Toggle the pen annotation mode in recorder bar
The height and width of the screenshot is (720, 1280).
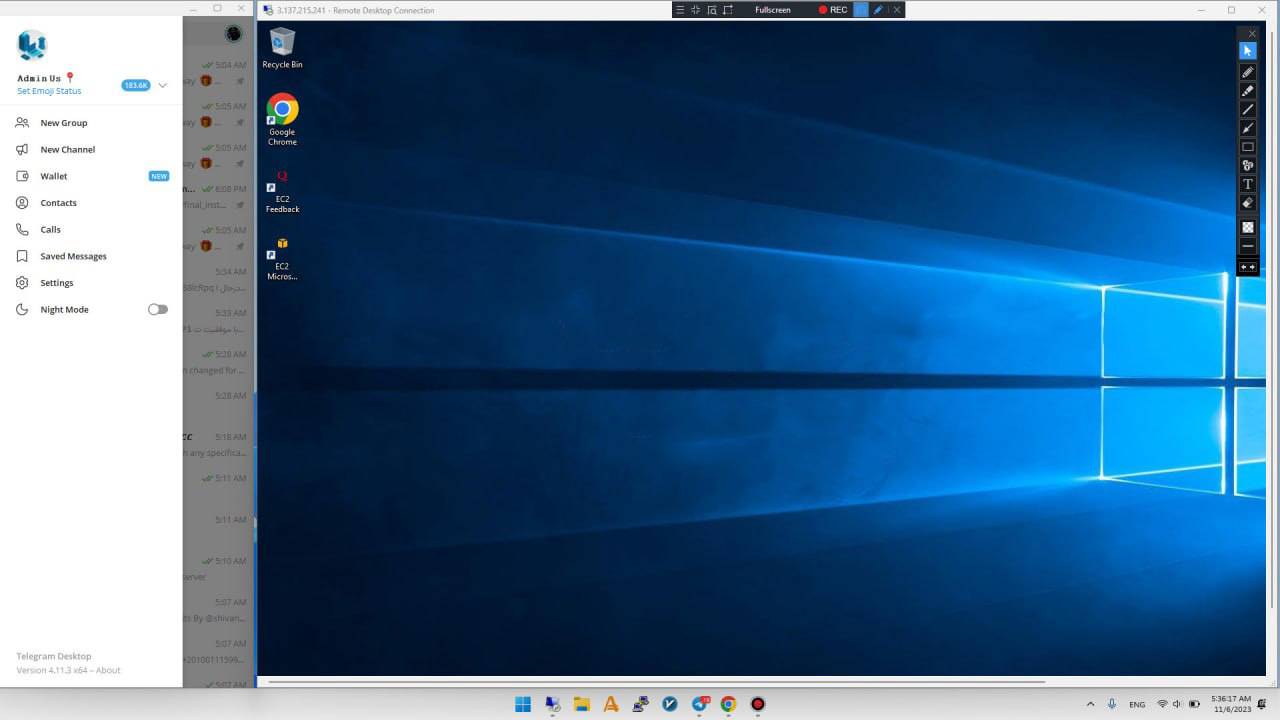(878, 10)
